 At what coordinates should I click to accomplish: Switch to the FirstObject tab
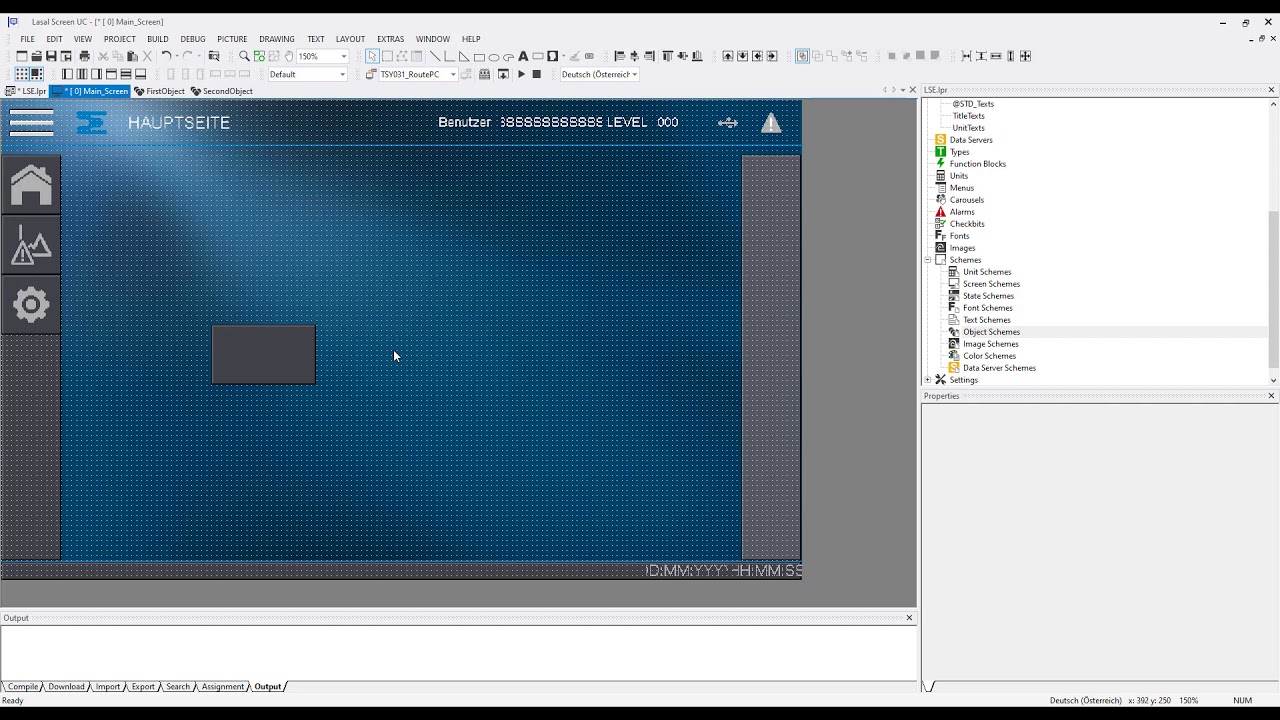pyautogui.click(x=160, y=91)
